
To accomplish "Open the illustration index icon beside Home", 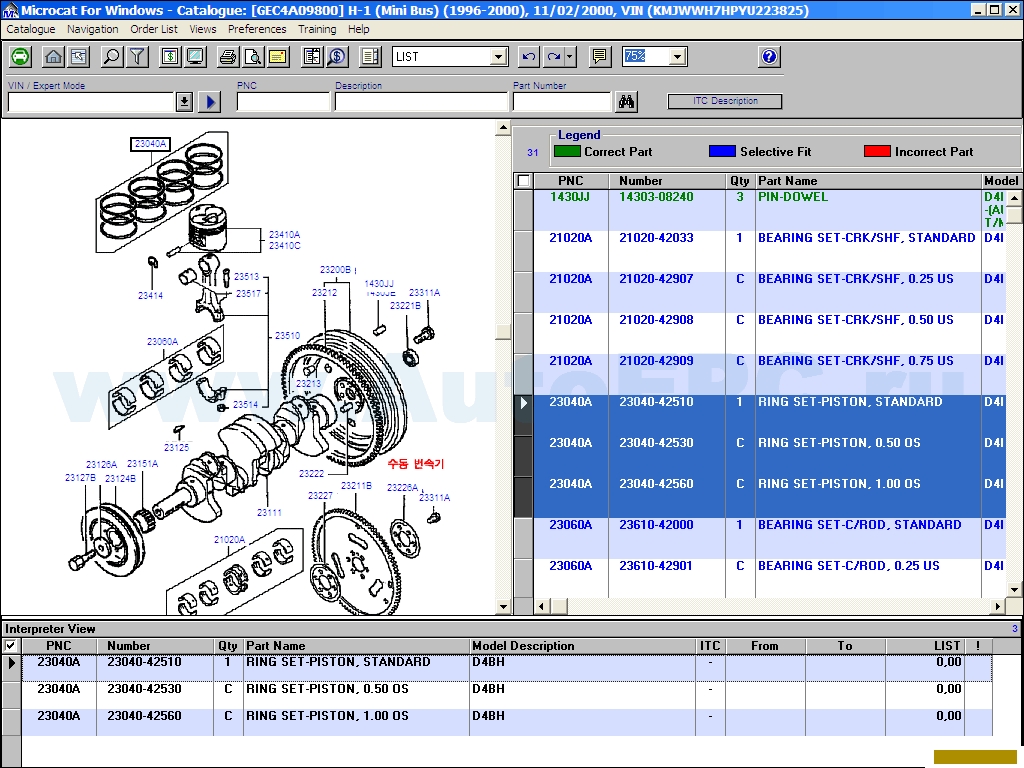I will click(x=79, y=57).
